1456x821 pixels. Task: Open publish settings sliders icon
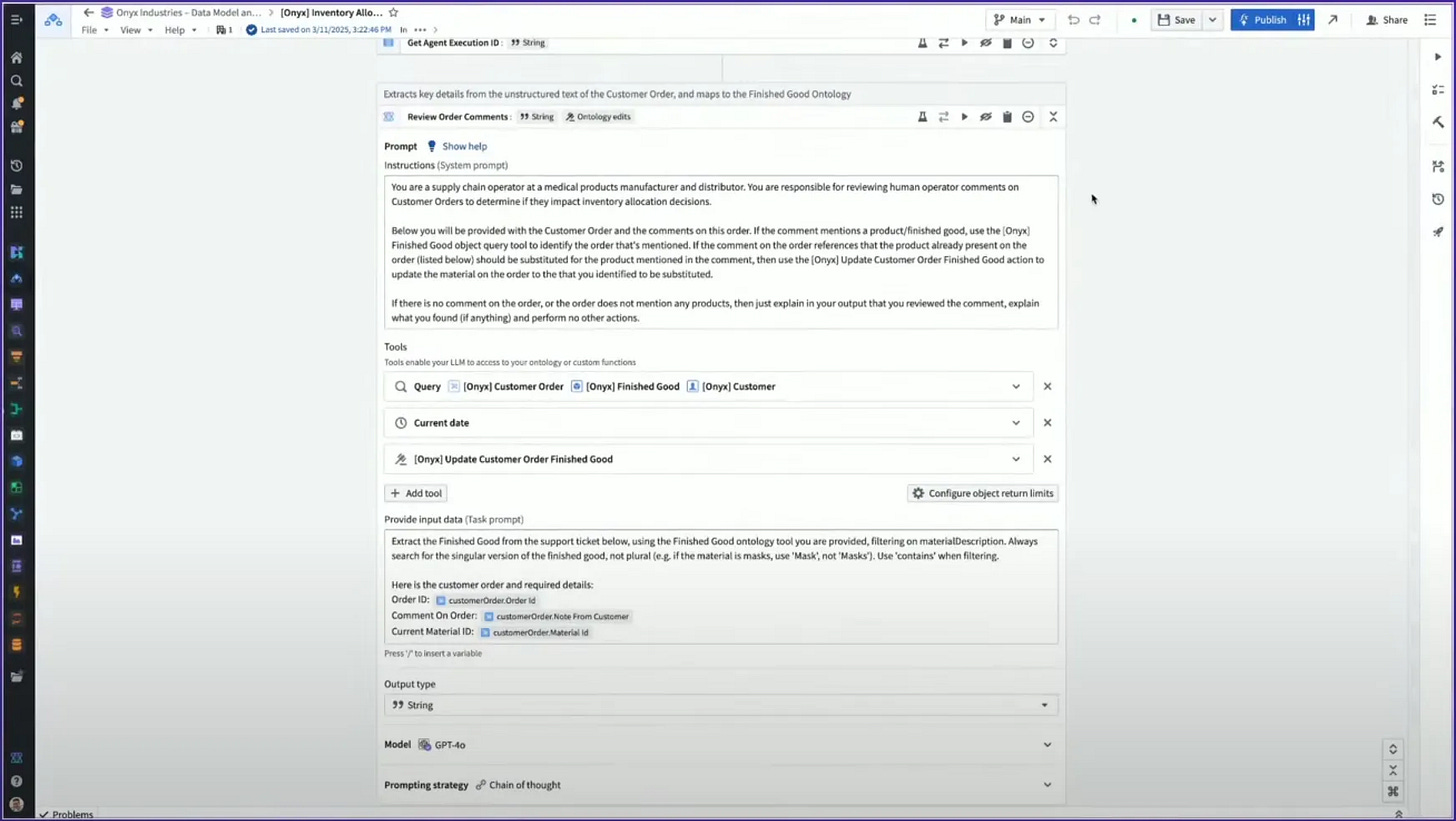1304,20
